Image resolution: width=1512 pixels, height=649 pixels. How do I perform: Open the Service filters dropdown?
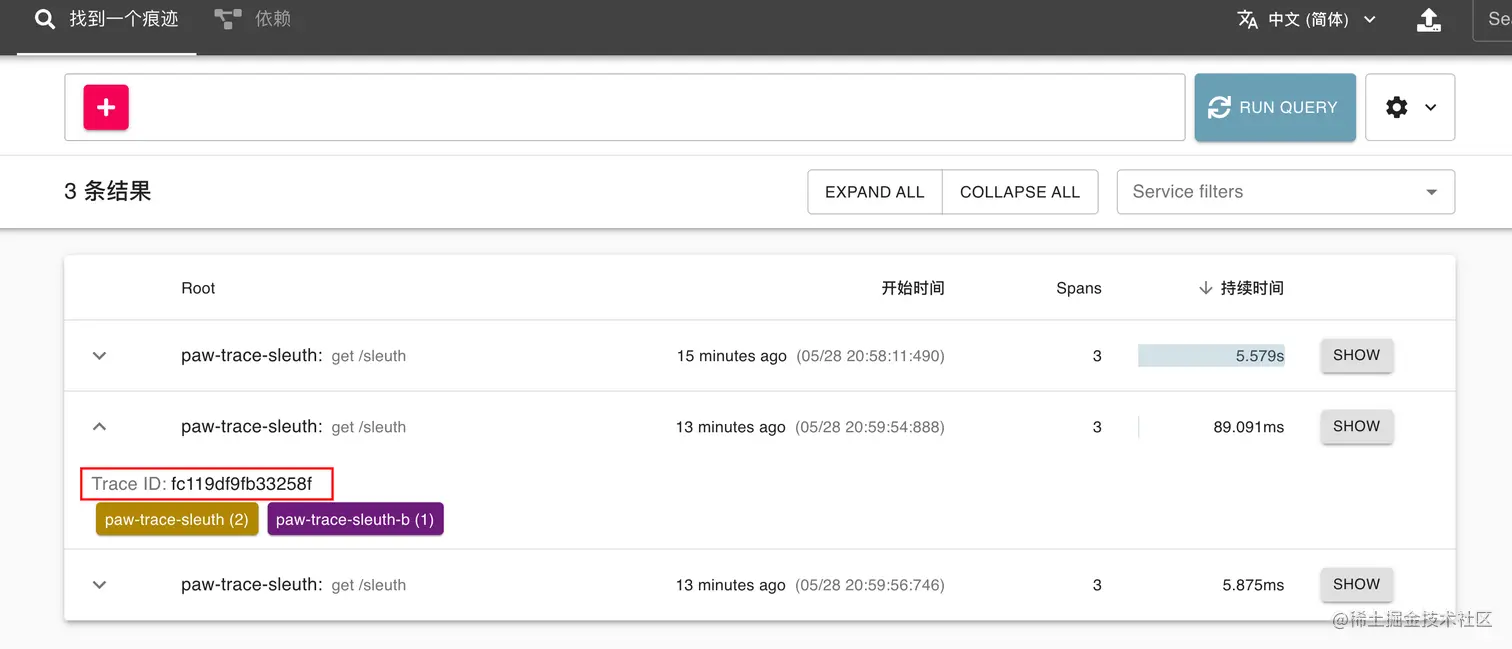[1285, 192]
